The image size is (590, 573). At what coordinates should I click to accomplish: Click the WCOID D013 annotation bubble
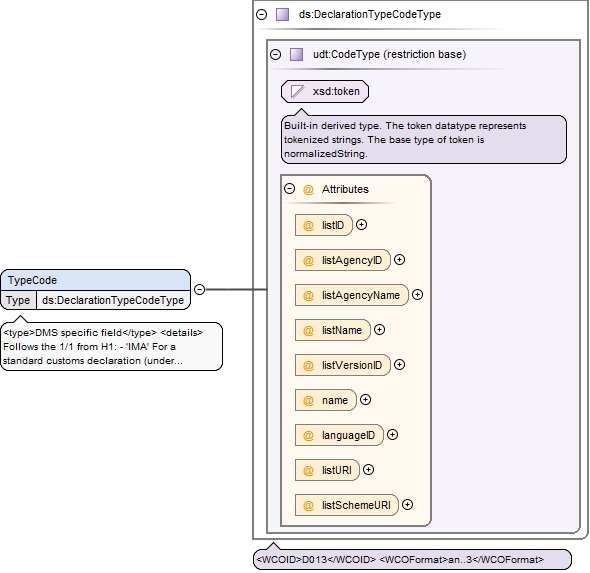[412, 559]
